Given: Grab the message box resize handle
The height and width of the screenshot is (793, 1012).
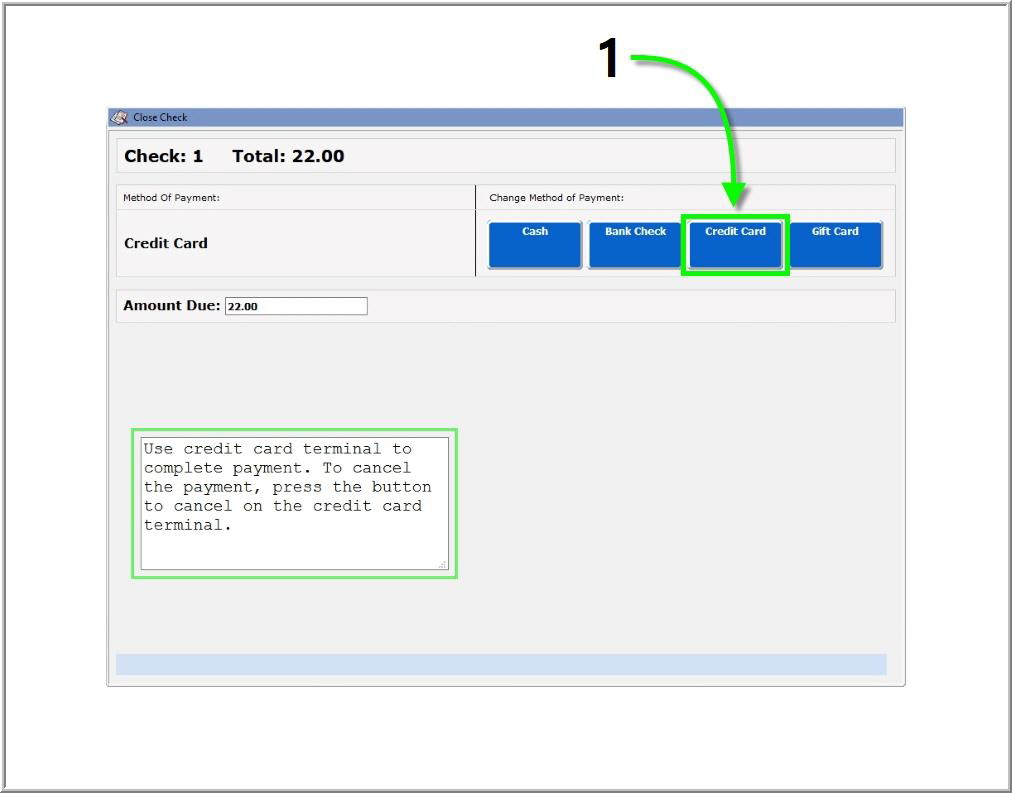Looking at the screenshot, I should pos(443,565).
